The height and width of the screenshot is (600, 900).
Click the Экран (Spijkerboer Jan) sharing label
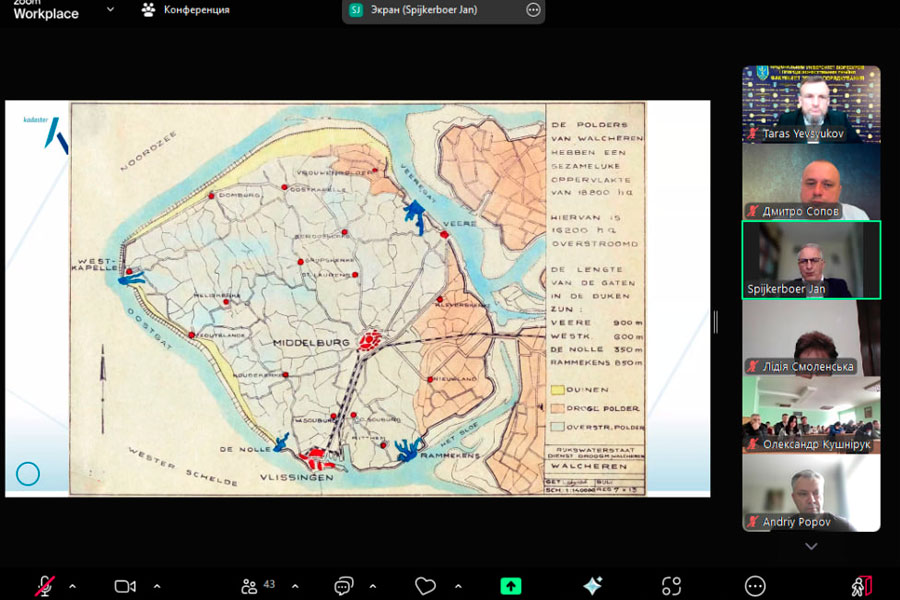pos(424,10)
